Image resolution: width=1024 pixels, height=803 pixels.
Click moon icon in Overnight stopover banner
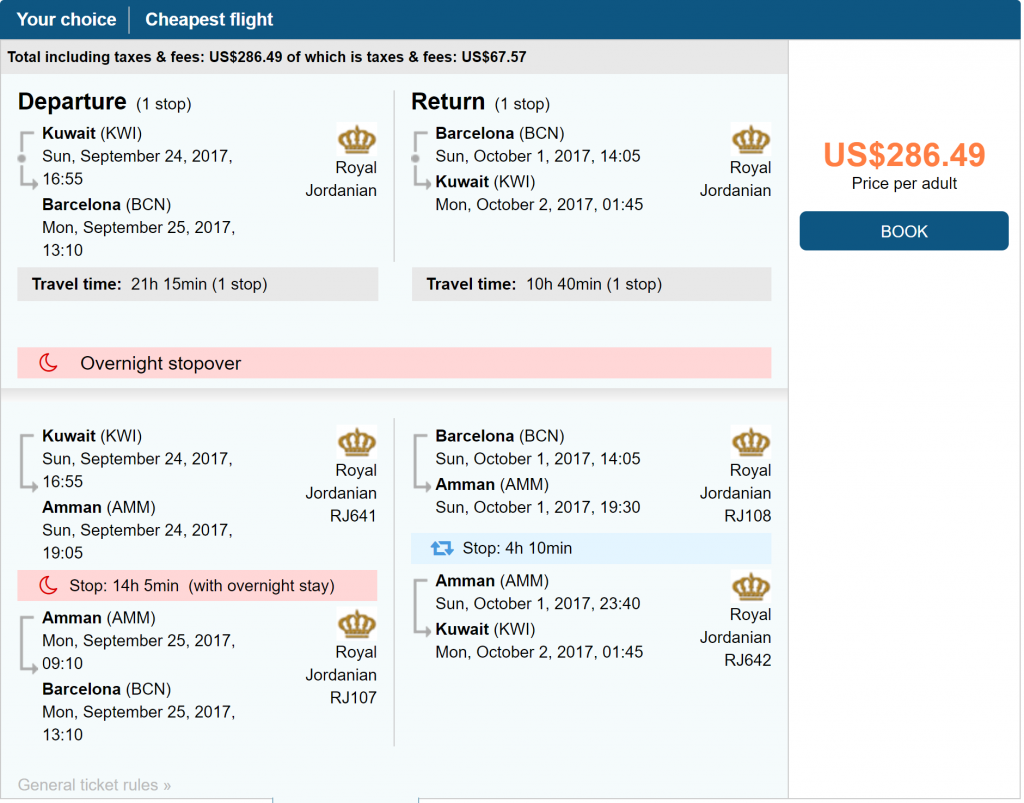point(49,363)
